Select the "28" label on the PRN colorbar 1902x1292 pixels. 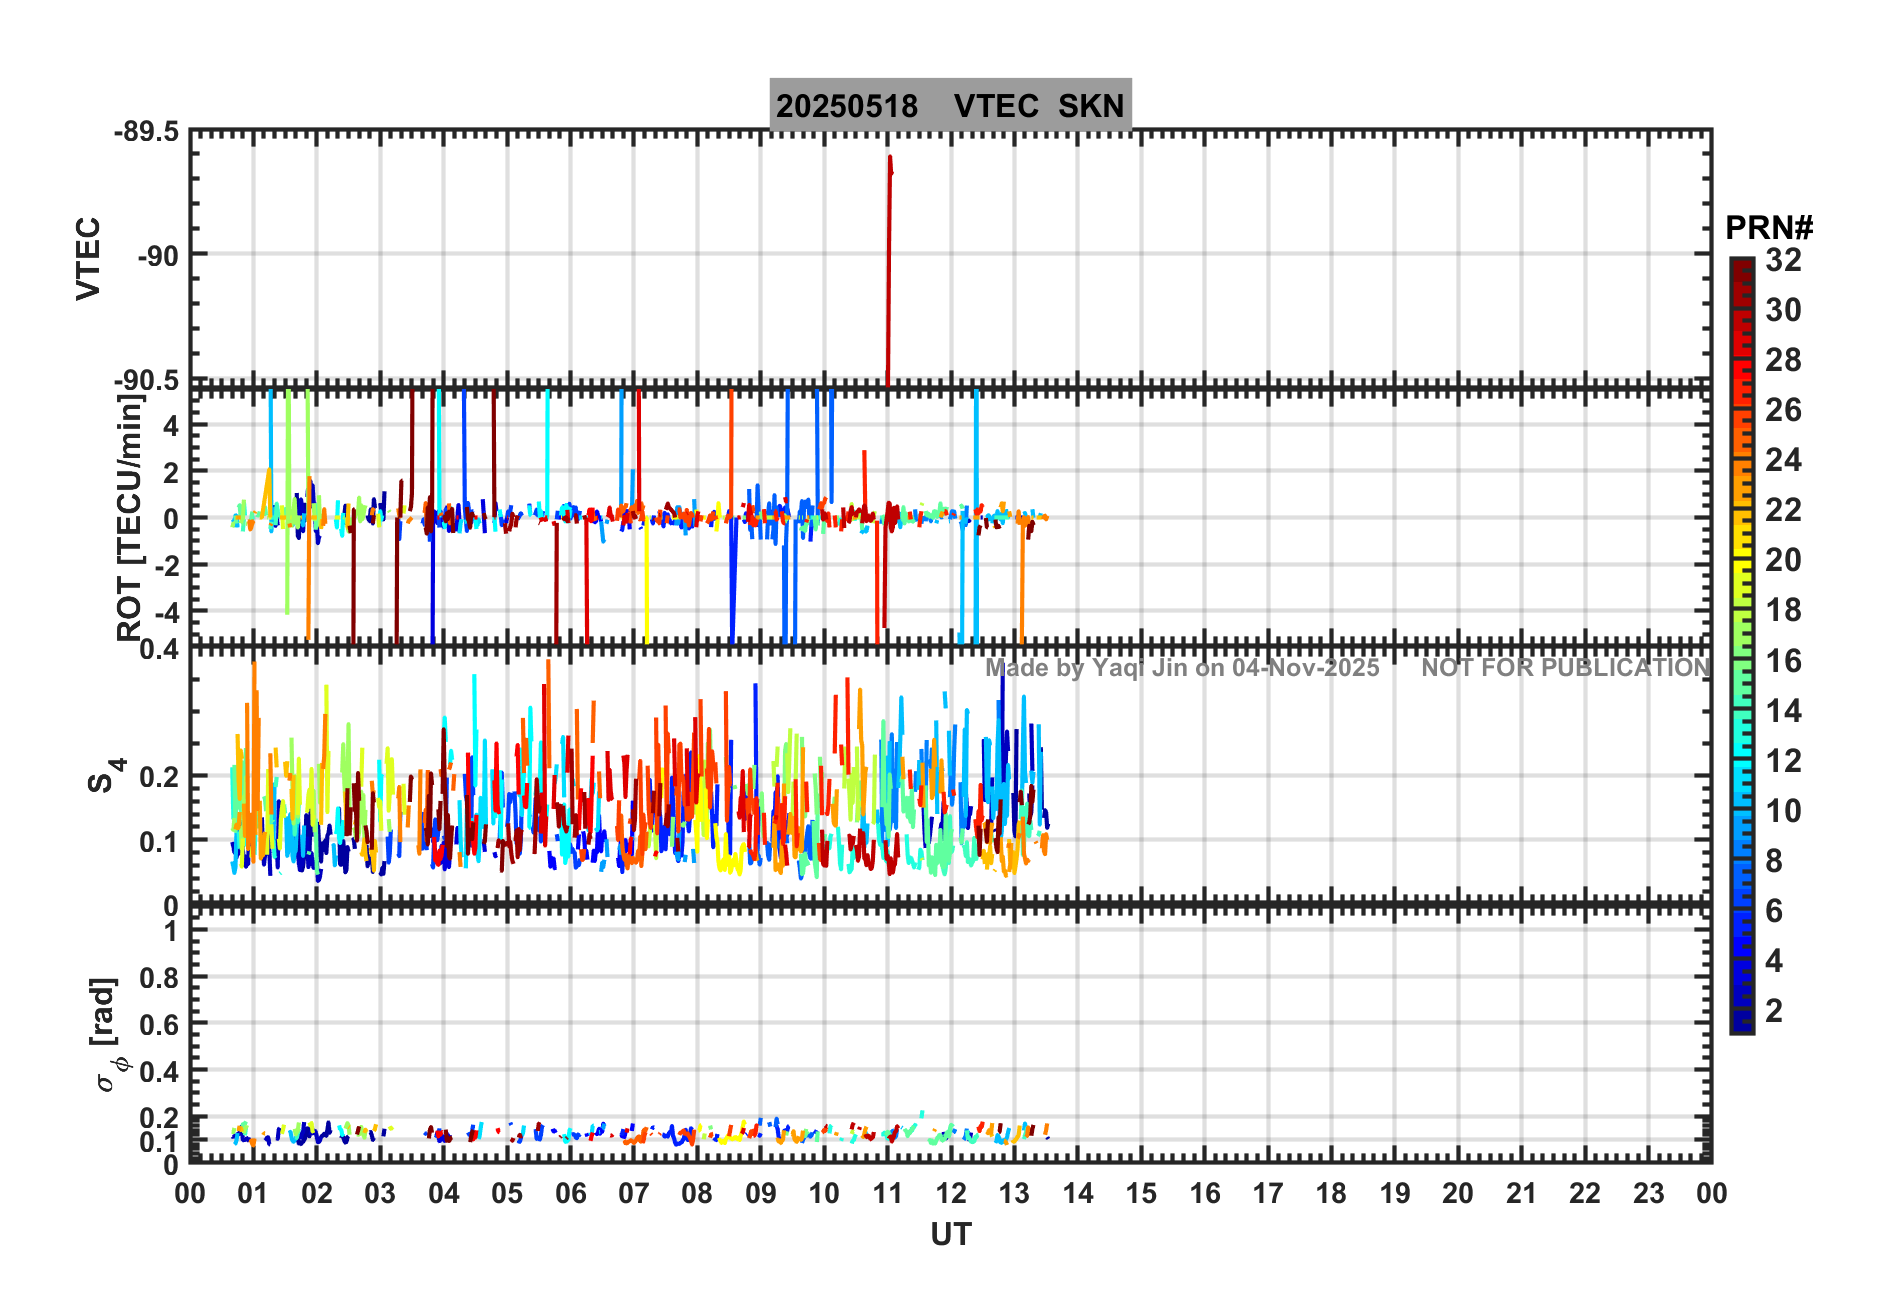click(x=1783, y=360)
